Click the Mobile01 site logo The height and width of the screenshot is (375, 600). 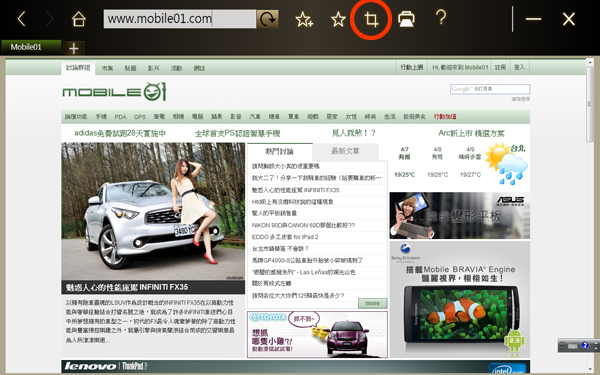tap(114, 92)
